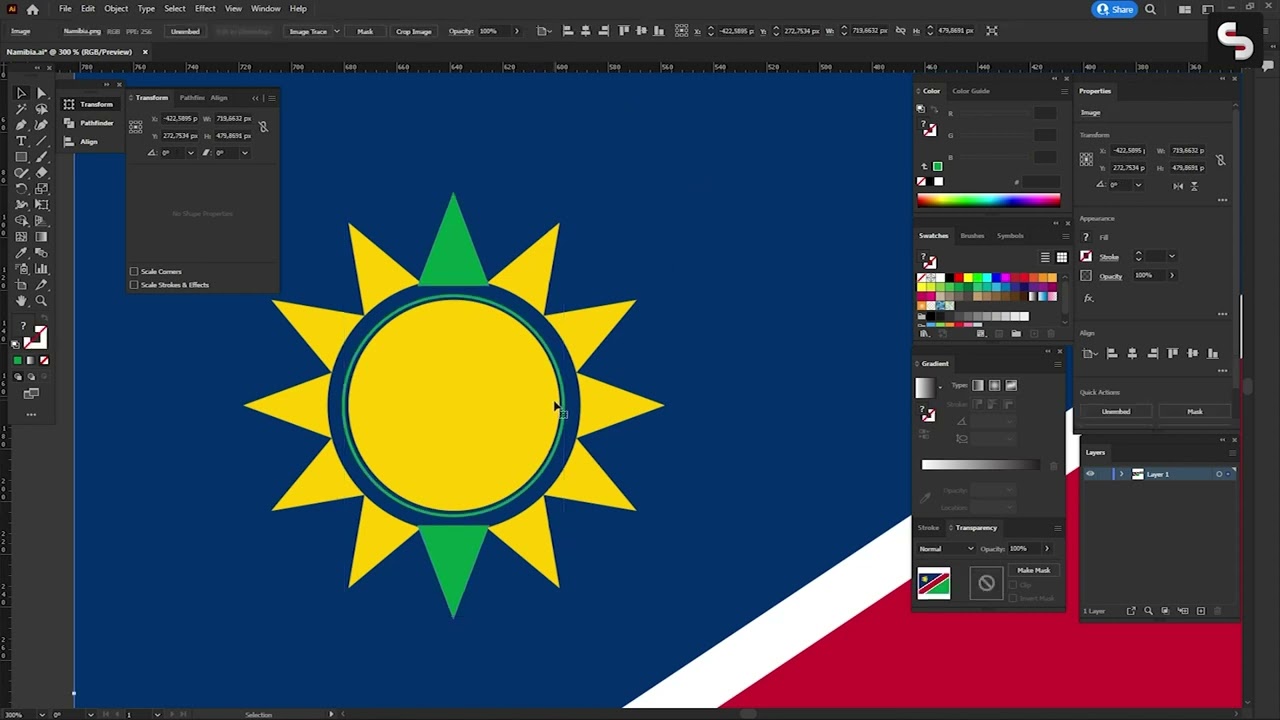Pick a color from the spectrum bar
The image size is (1280, 720).
click(988, 200)
